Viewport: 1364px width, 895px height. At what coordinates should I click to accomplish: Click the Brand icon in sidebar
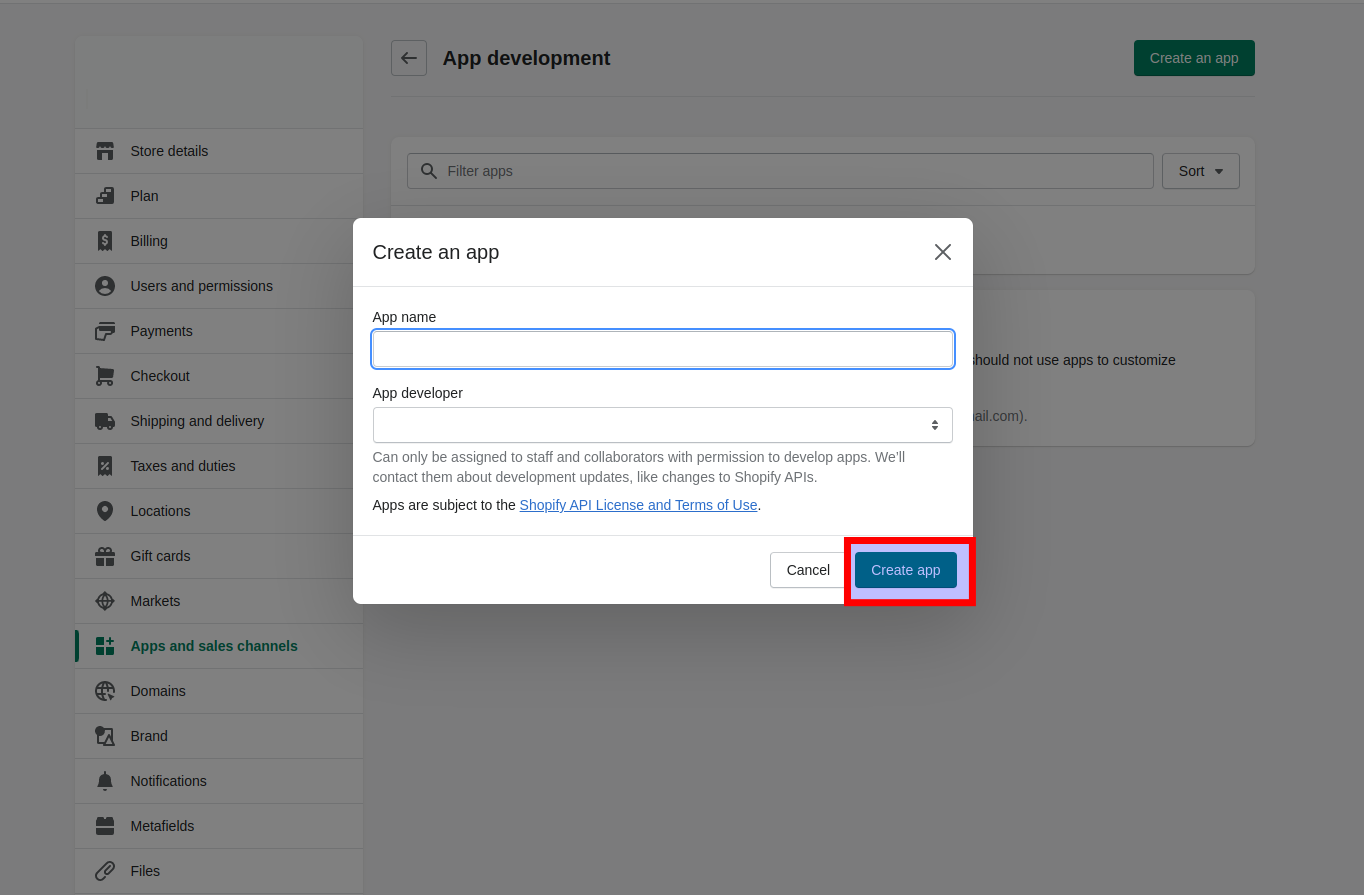[105, 736]
